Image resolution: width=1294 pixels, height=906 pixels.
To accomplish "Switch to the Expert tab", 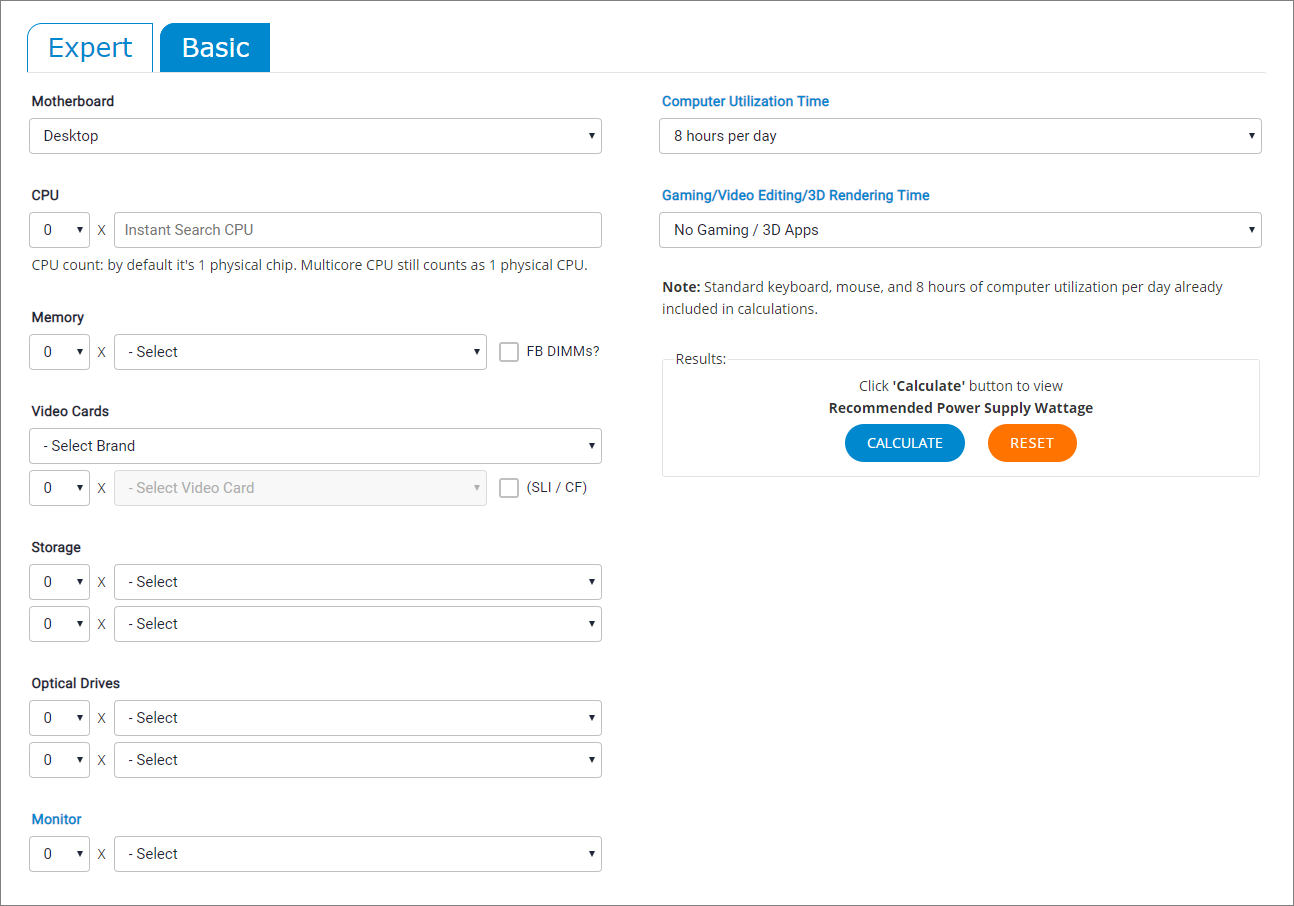I will pos(90,48).
